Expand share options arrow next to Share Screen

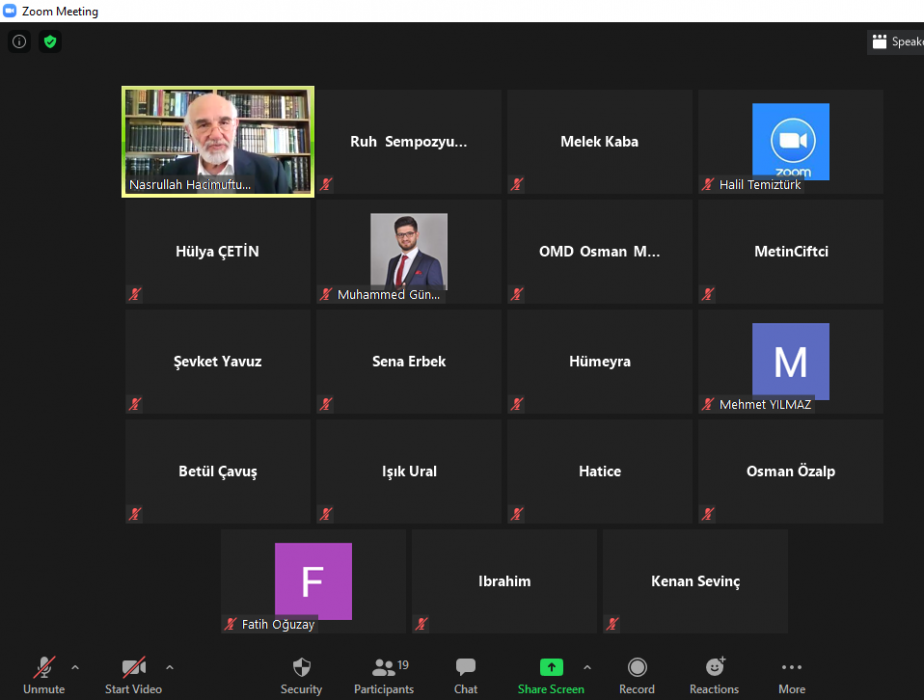[587, 668]
